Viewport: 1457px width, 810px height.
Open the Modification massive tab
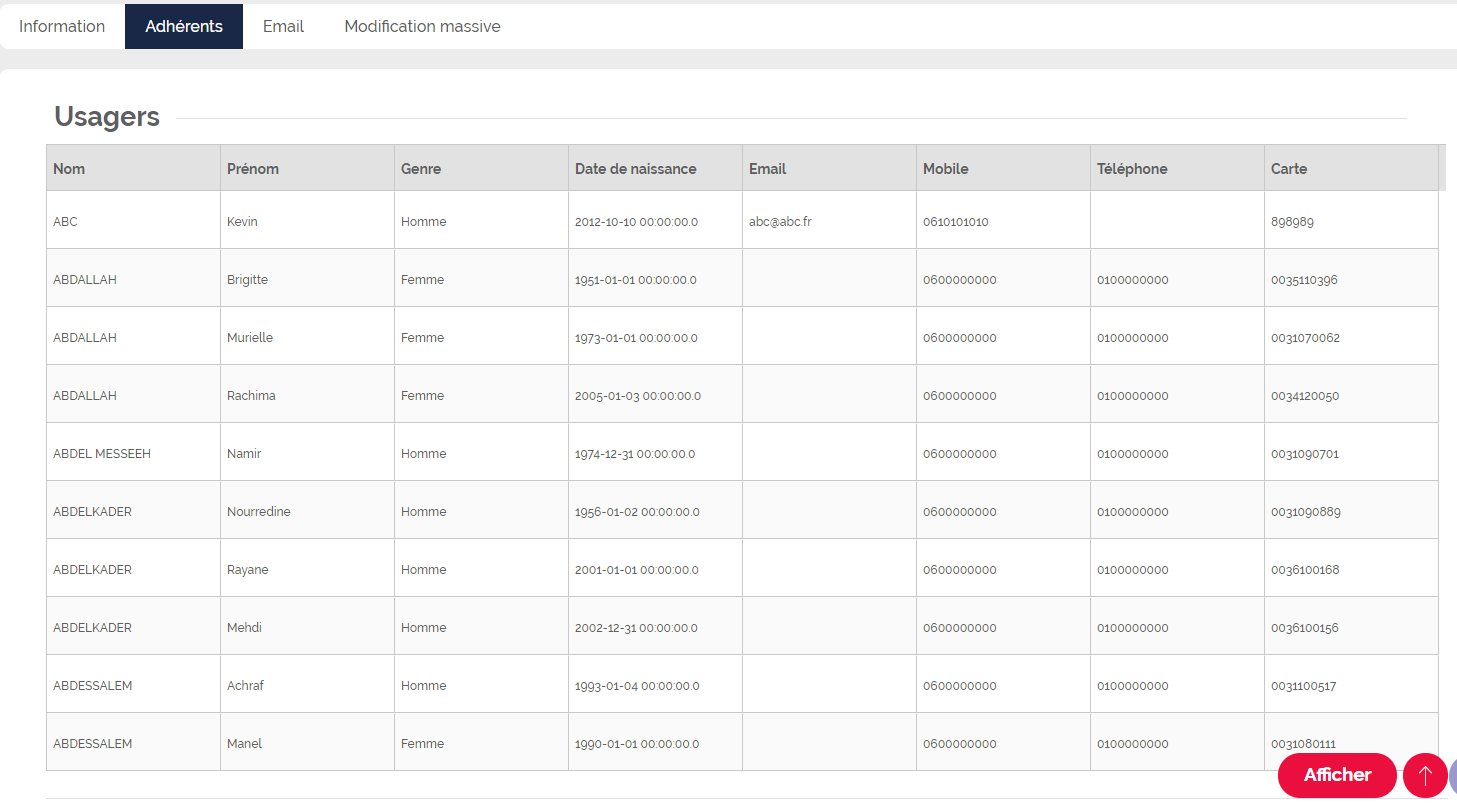pyautogui.click(x=422, y=26)
